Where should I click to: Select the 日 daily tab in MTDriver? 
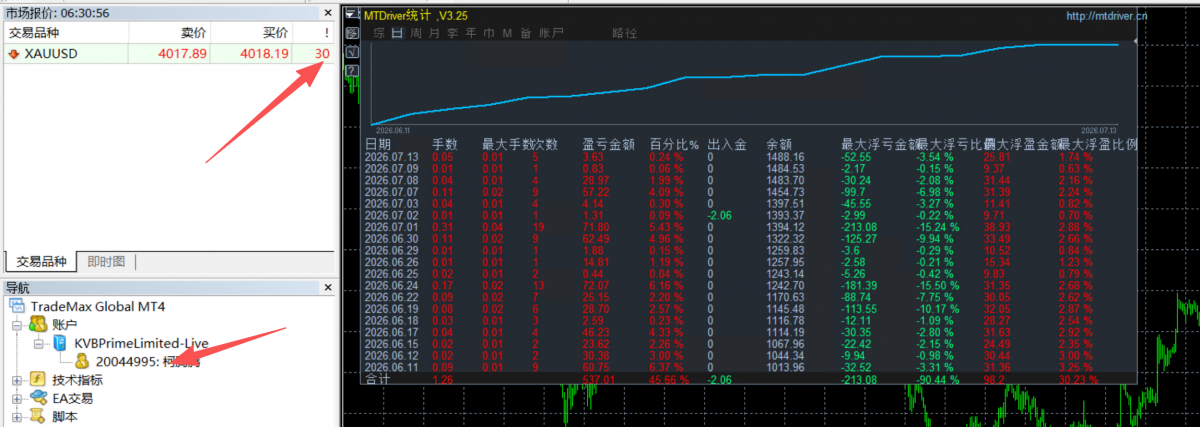[x=397, y=33]
